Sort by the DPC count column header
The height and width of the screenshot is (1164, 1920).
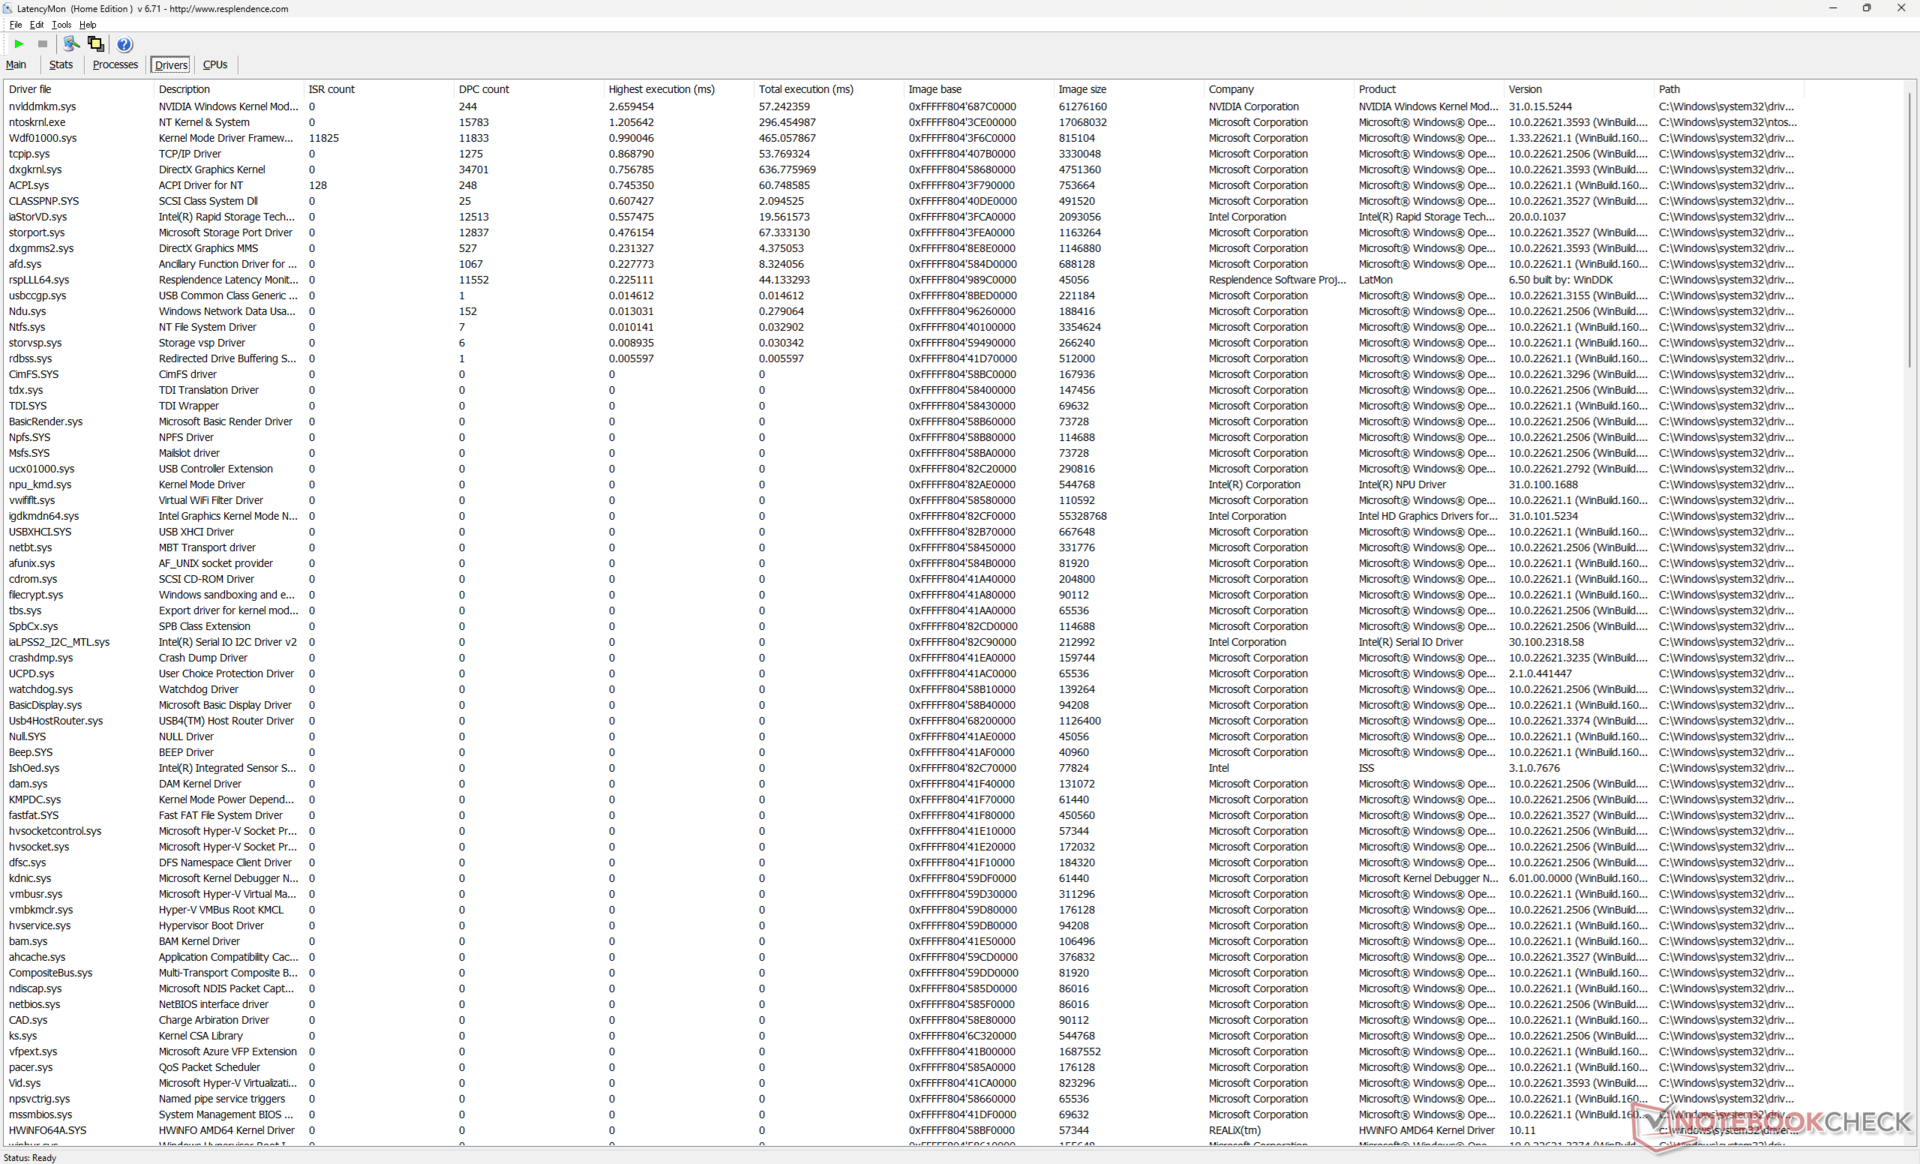pos(484,89)
